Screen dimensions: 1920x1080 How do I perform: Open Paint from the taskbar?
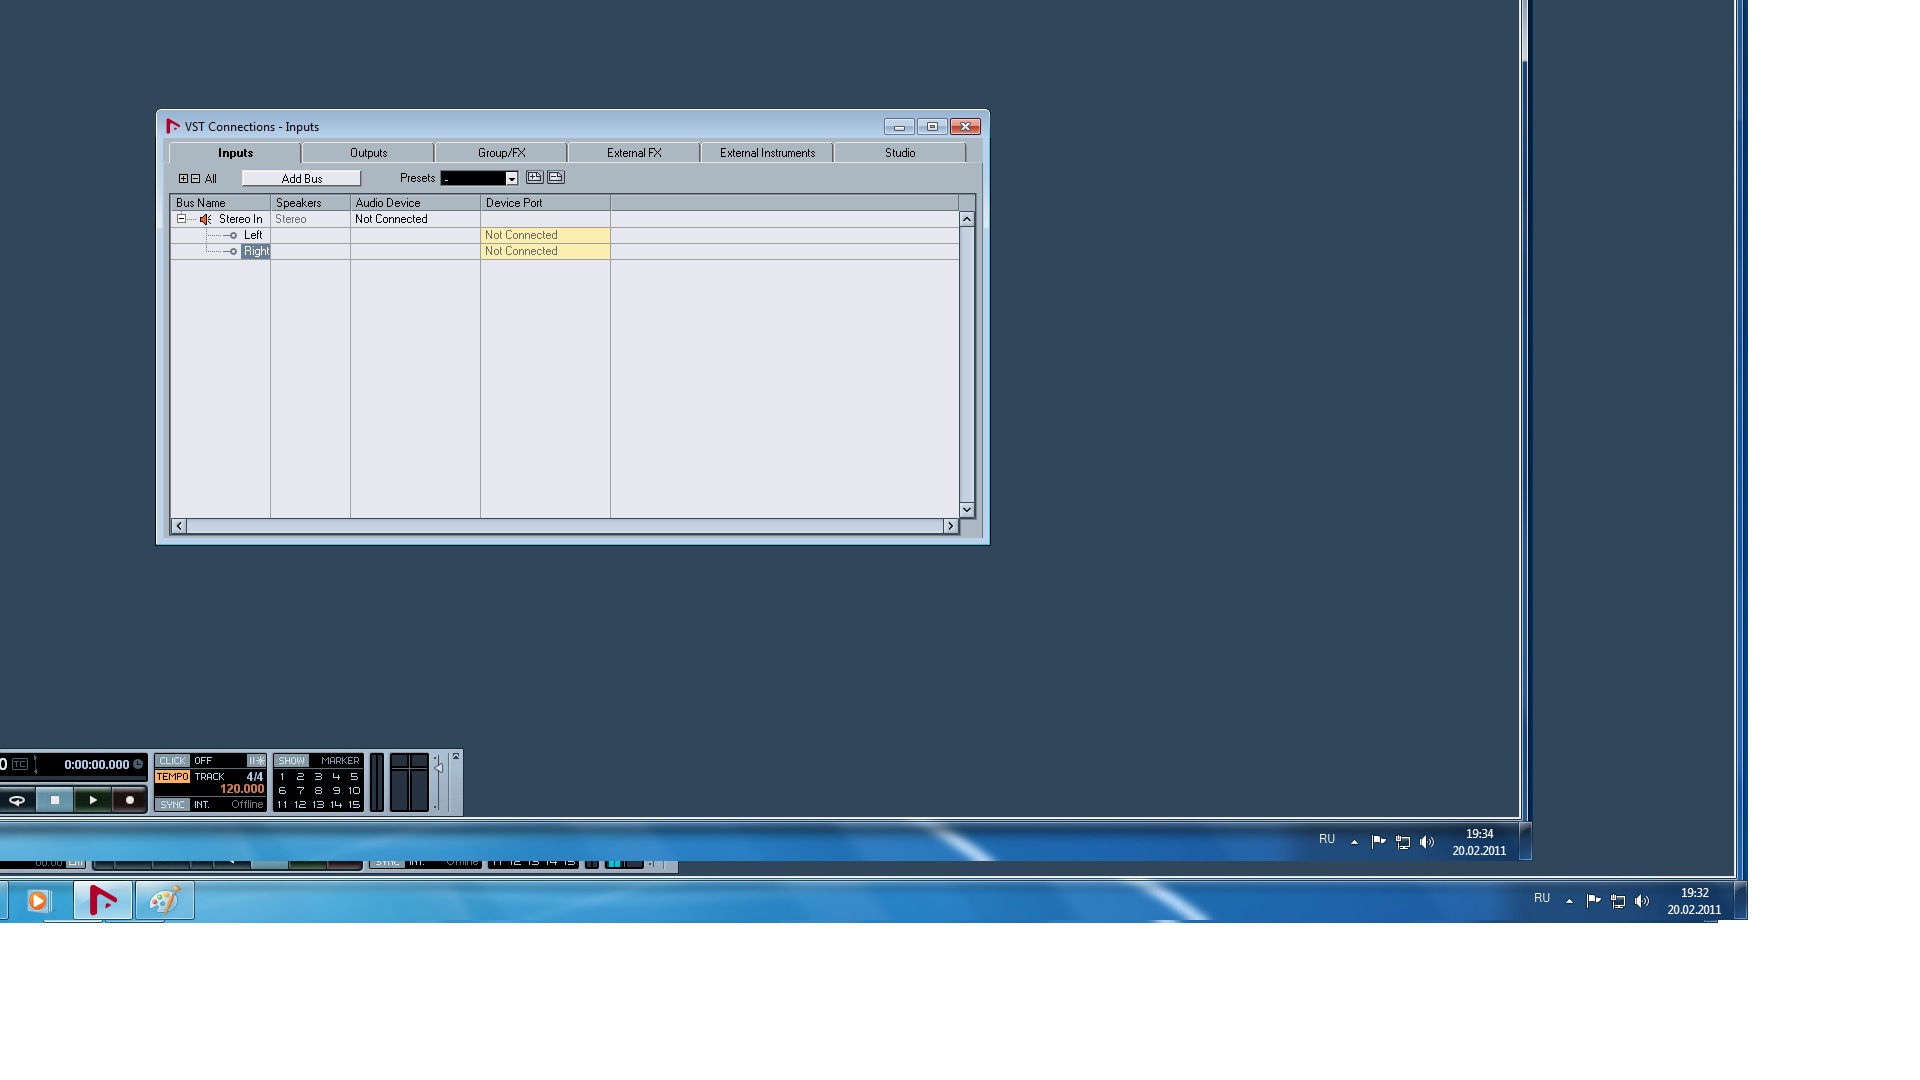coord(164,901)
